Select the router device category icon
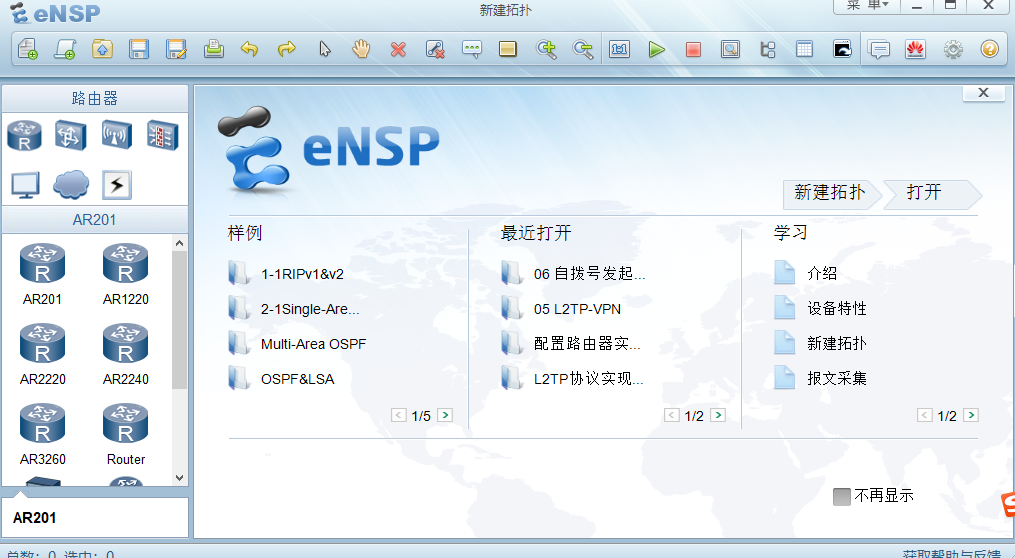The image size is (1015, 558). 25,136
